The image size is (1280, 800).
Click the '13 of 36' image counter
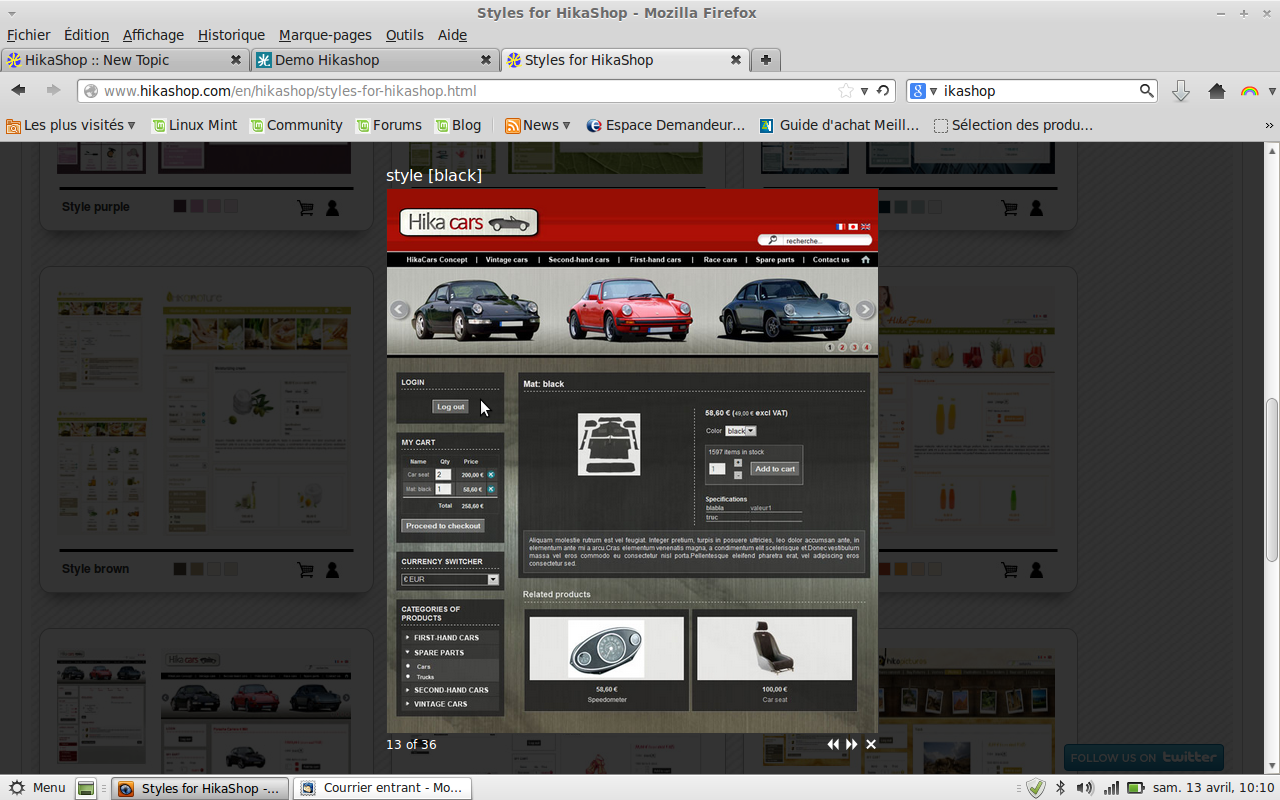point(411,744)
